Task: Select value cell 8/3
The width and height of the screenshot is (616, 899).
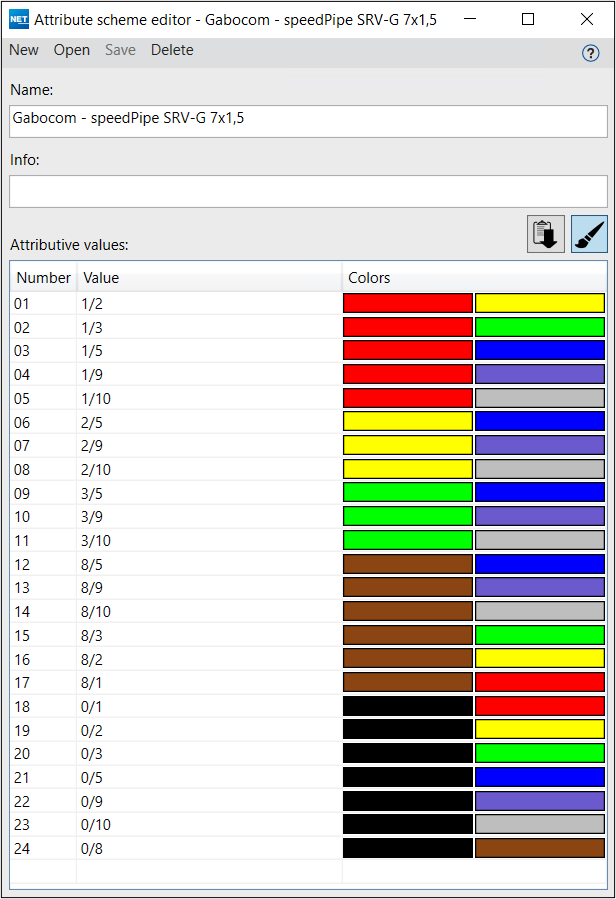Action: pos(209,635)
